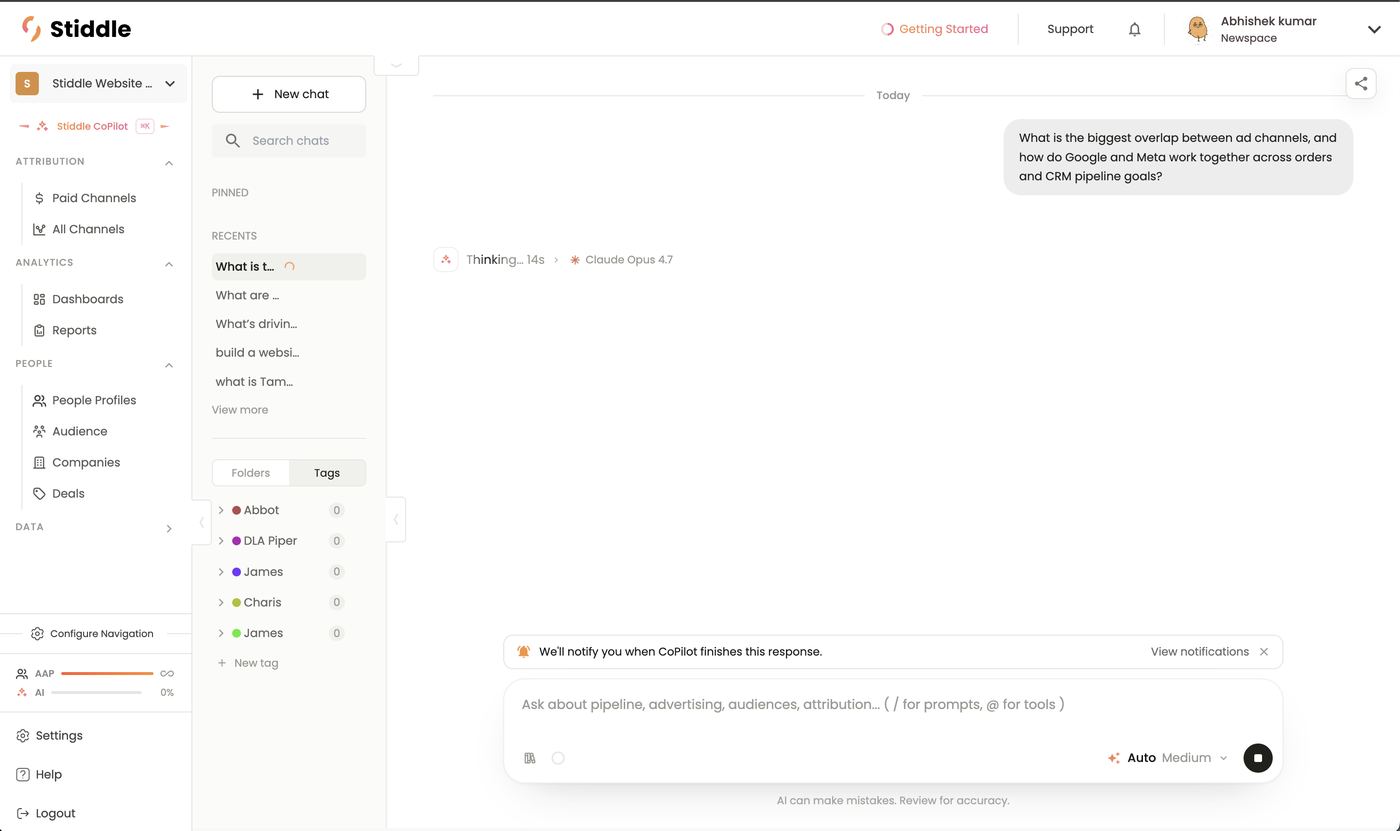Image resolution: width=1400 pixels, height=831 pixels.
Task: Open Abhishek kumar account menu chevron
Action: point(1374,29)
